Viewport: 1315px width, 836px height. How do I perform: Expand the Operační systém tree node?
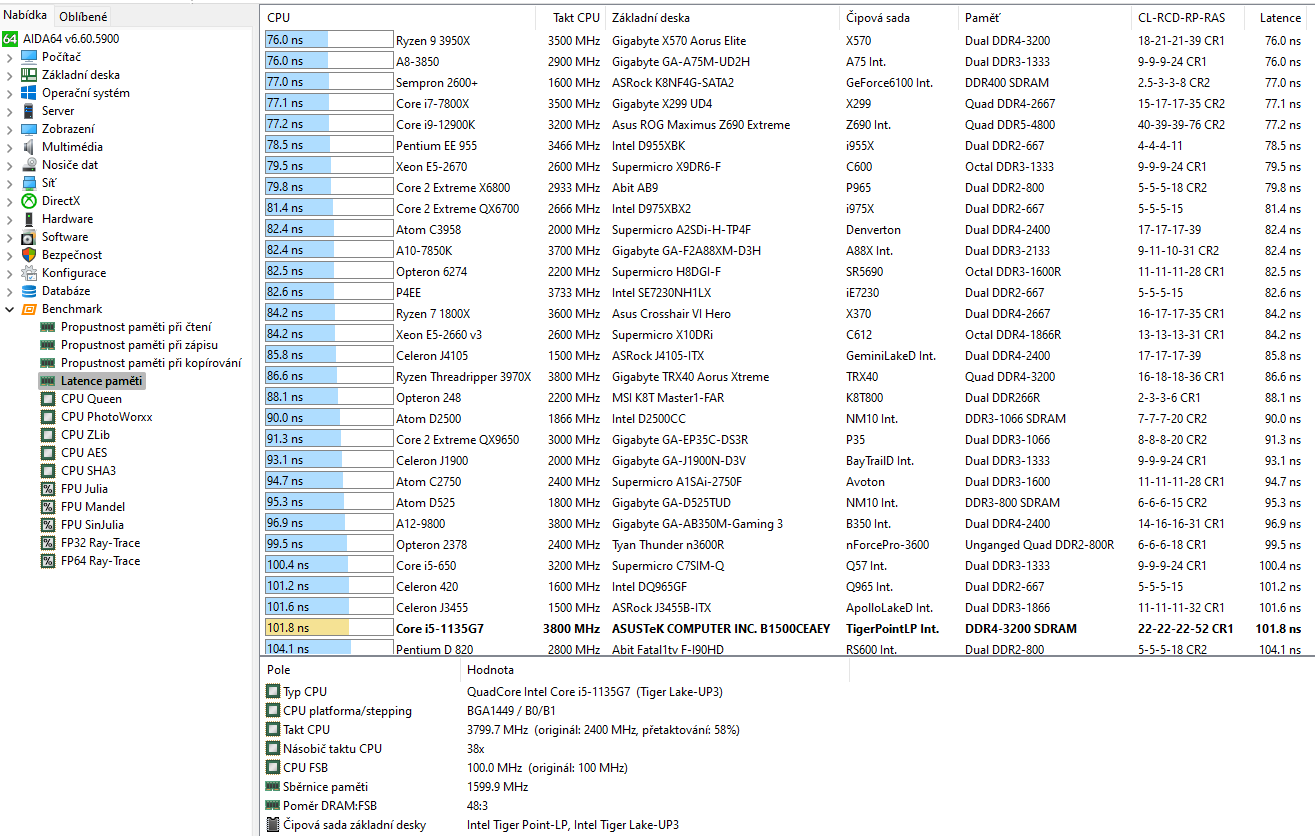10,93
